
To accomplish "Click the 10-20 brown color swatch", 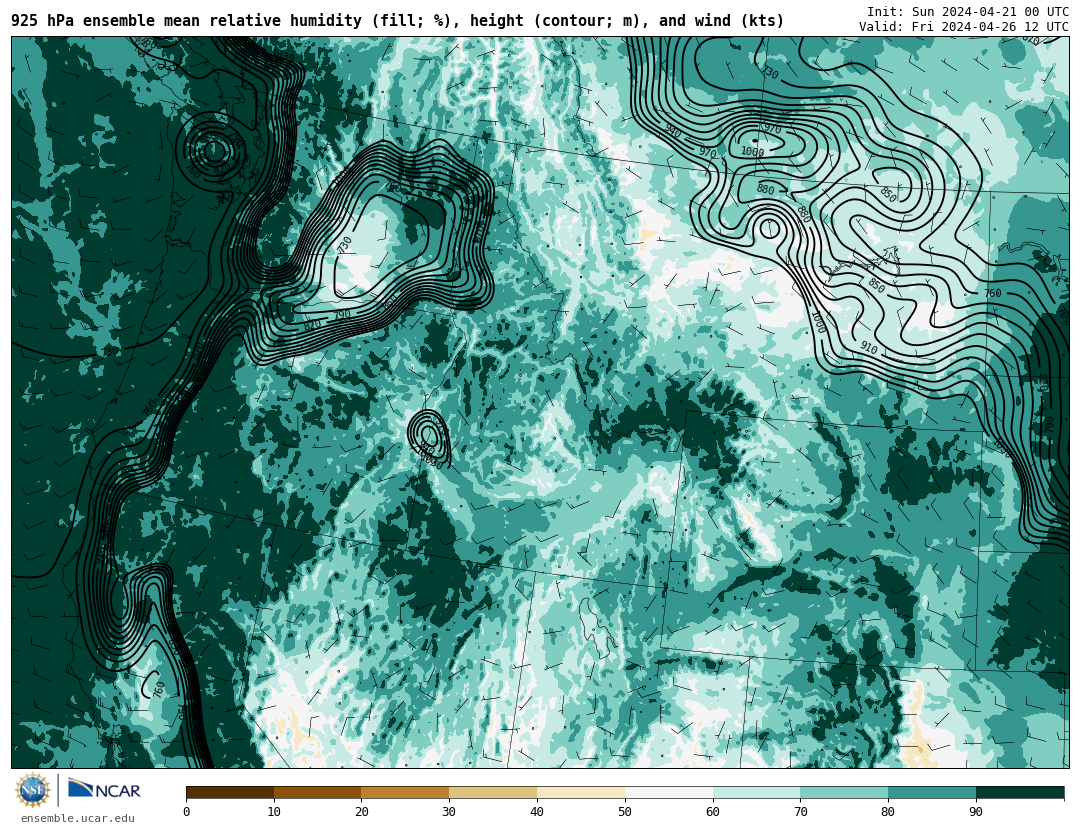I will point(318,793).
